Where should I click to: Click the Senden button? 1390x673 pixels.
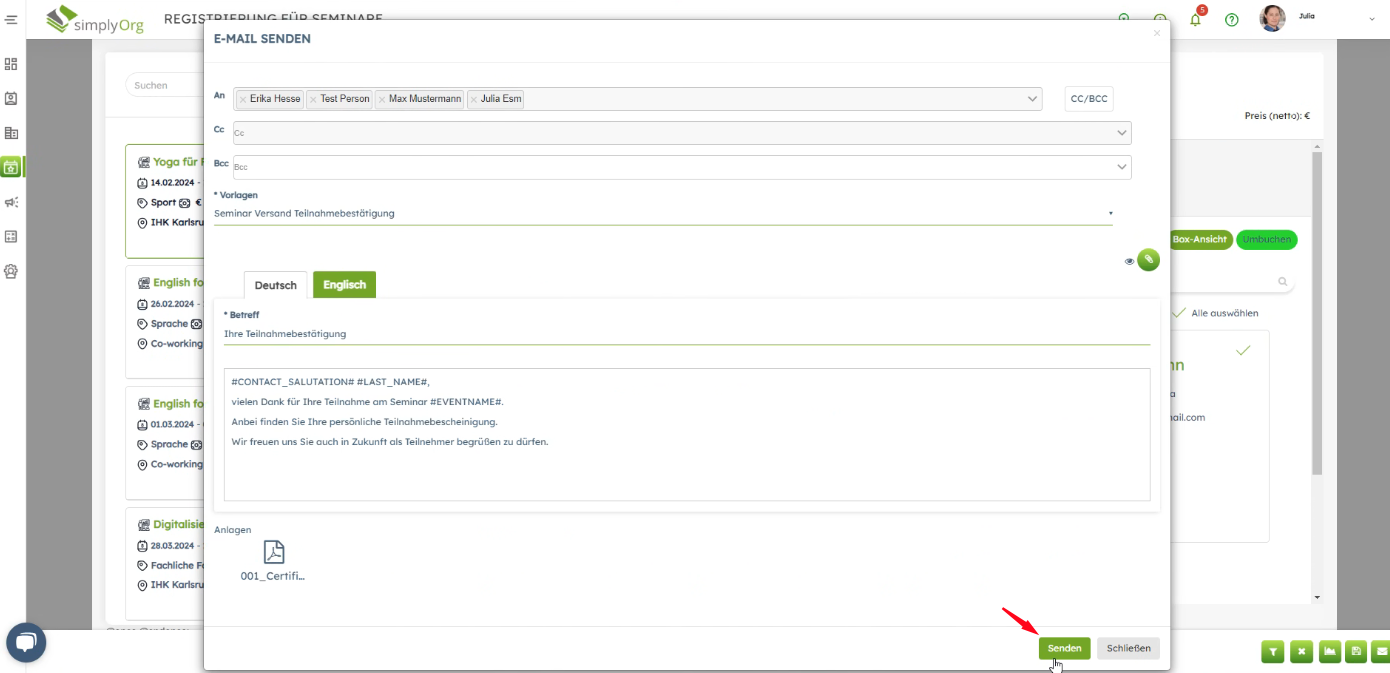1064,648
